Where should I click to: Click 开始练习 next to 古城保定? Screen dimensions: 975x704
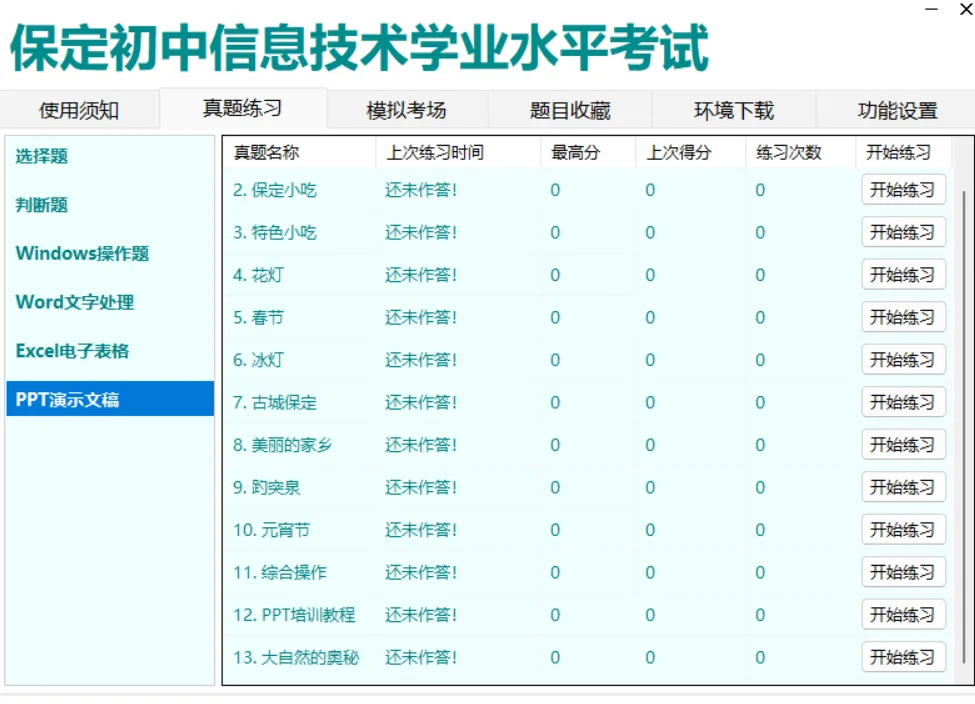click(903, 402)
